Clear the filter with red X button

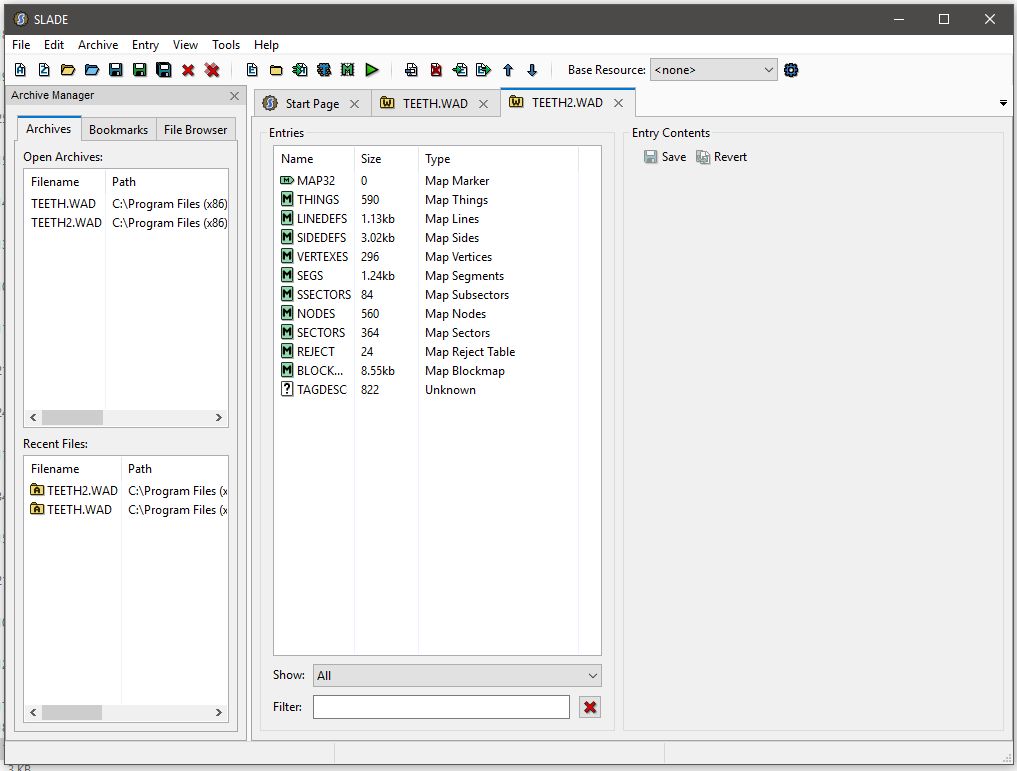(x=590, y=707)
